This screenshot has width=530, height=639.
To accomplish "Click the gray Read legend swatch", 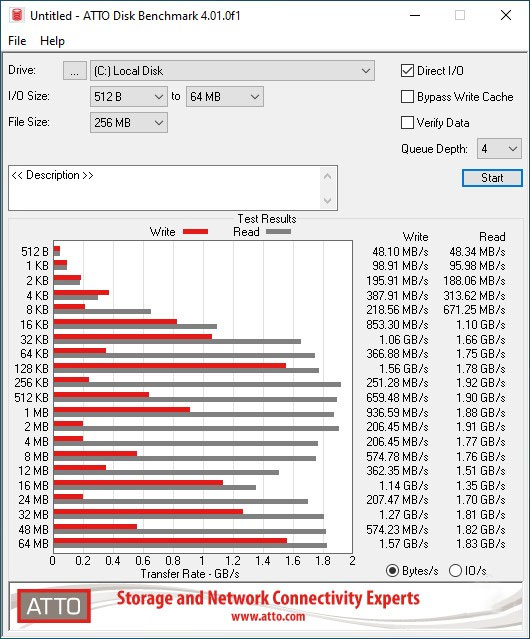I will tap(278, 231).
